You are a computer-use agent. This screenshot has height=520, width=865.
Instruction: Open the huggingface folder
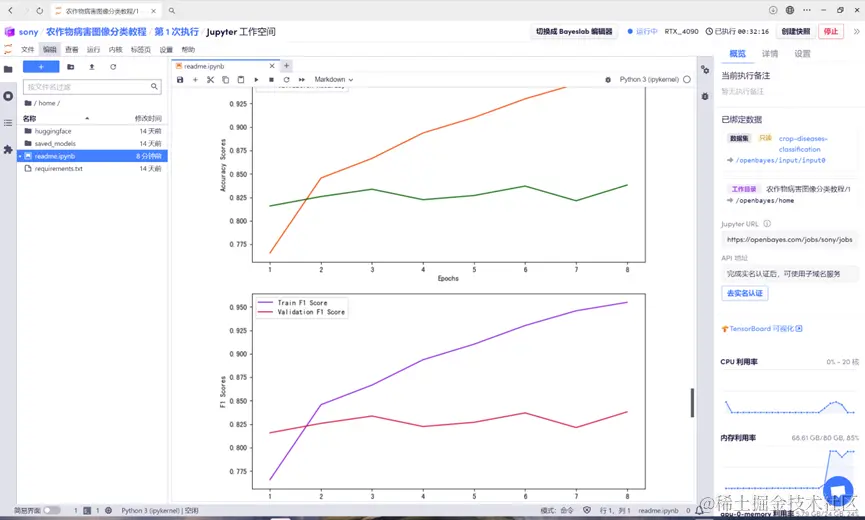(x=92, y=131)
